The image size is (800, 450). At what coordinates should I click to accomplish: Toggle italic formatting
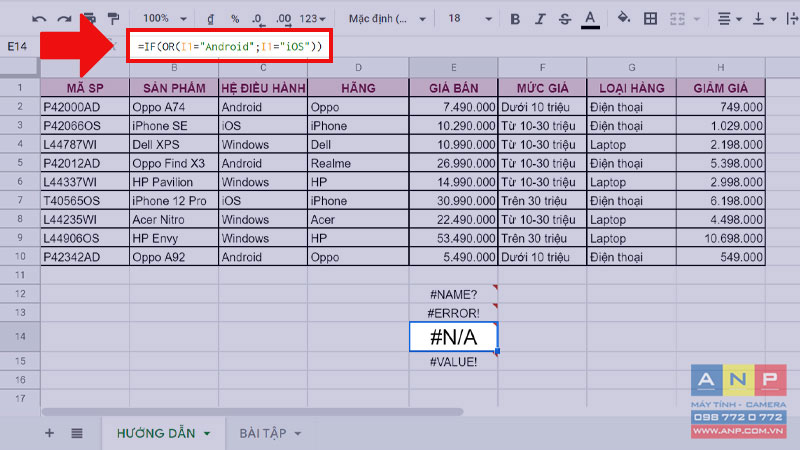click(x=540, y=19)
